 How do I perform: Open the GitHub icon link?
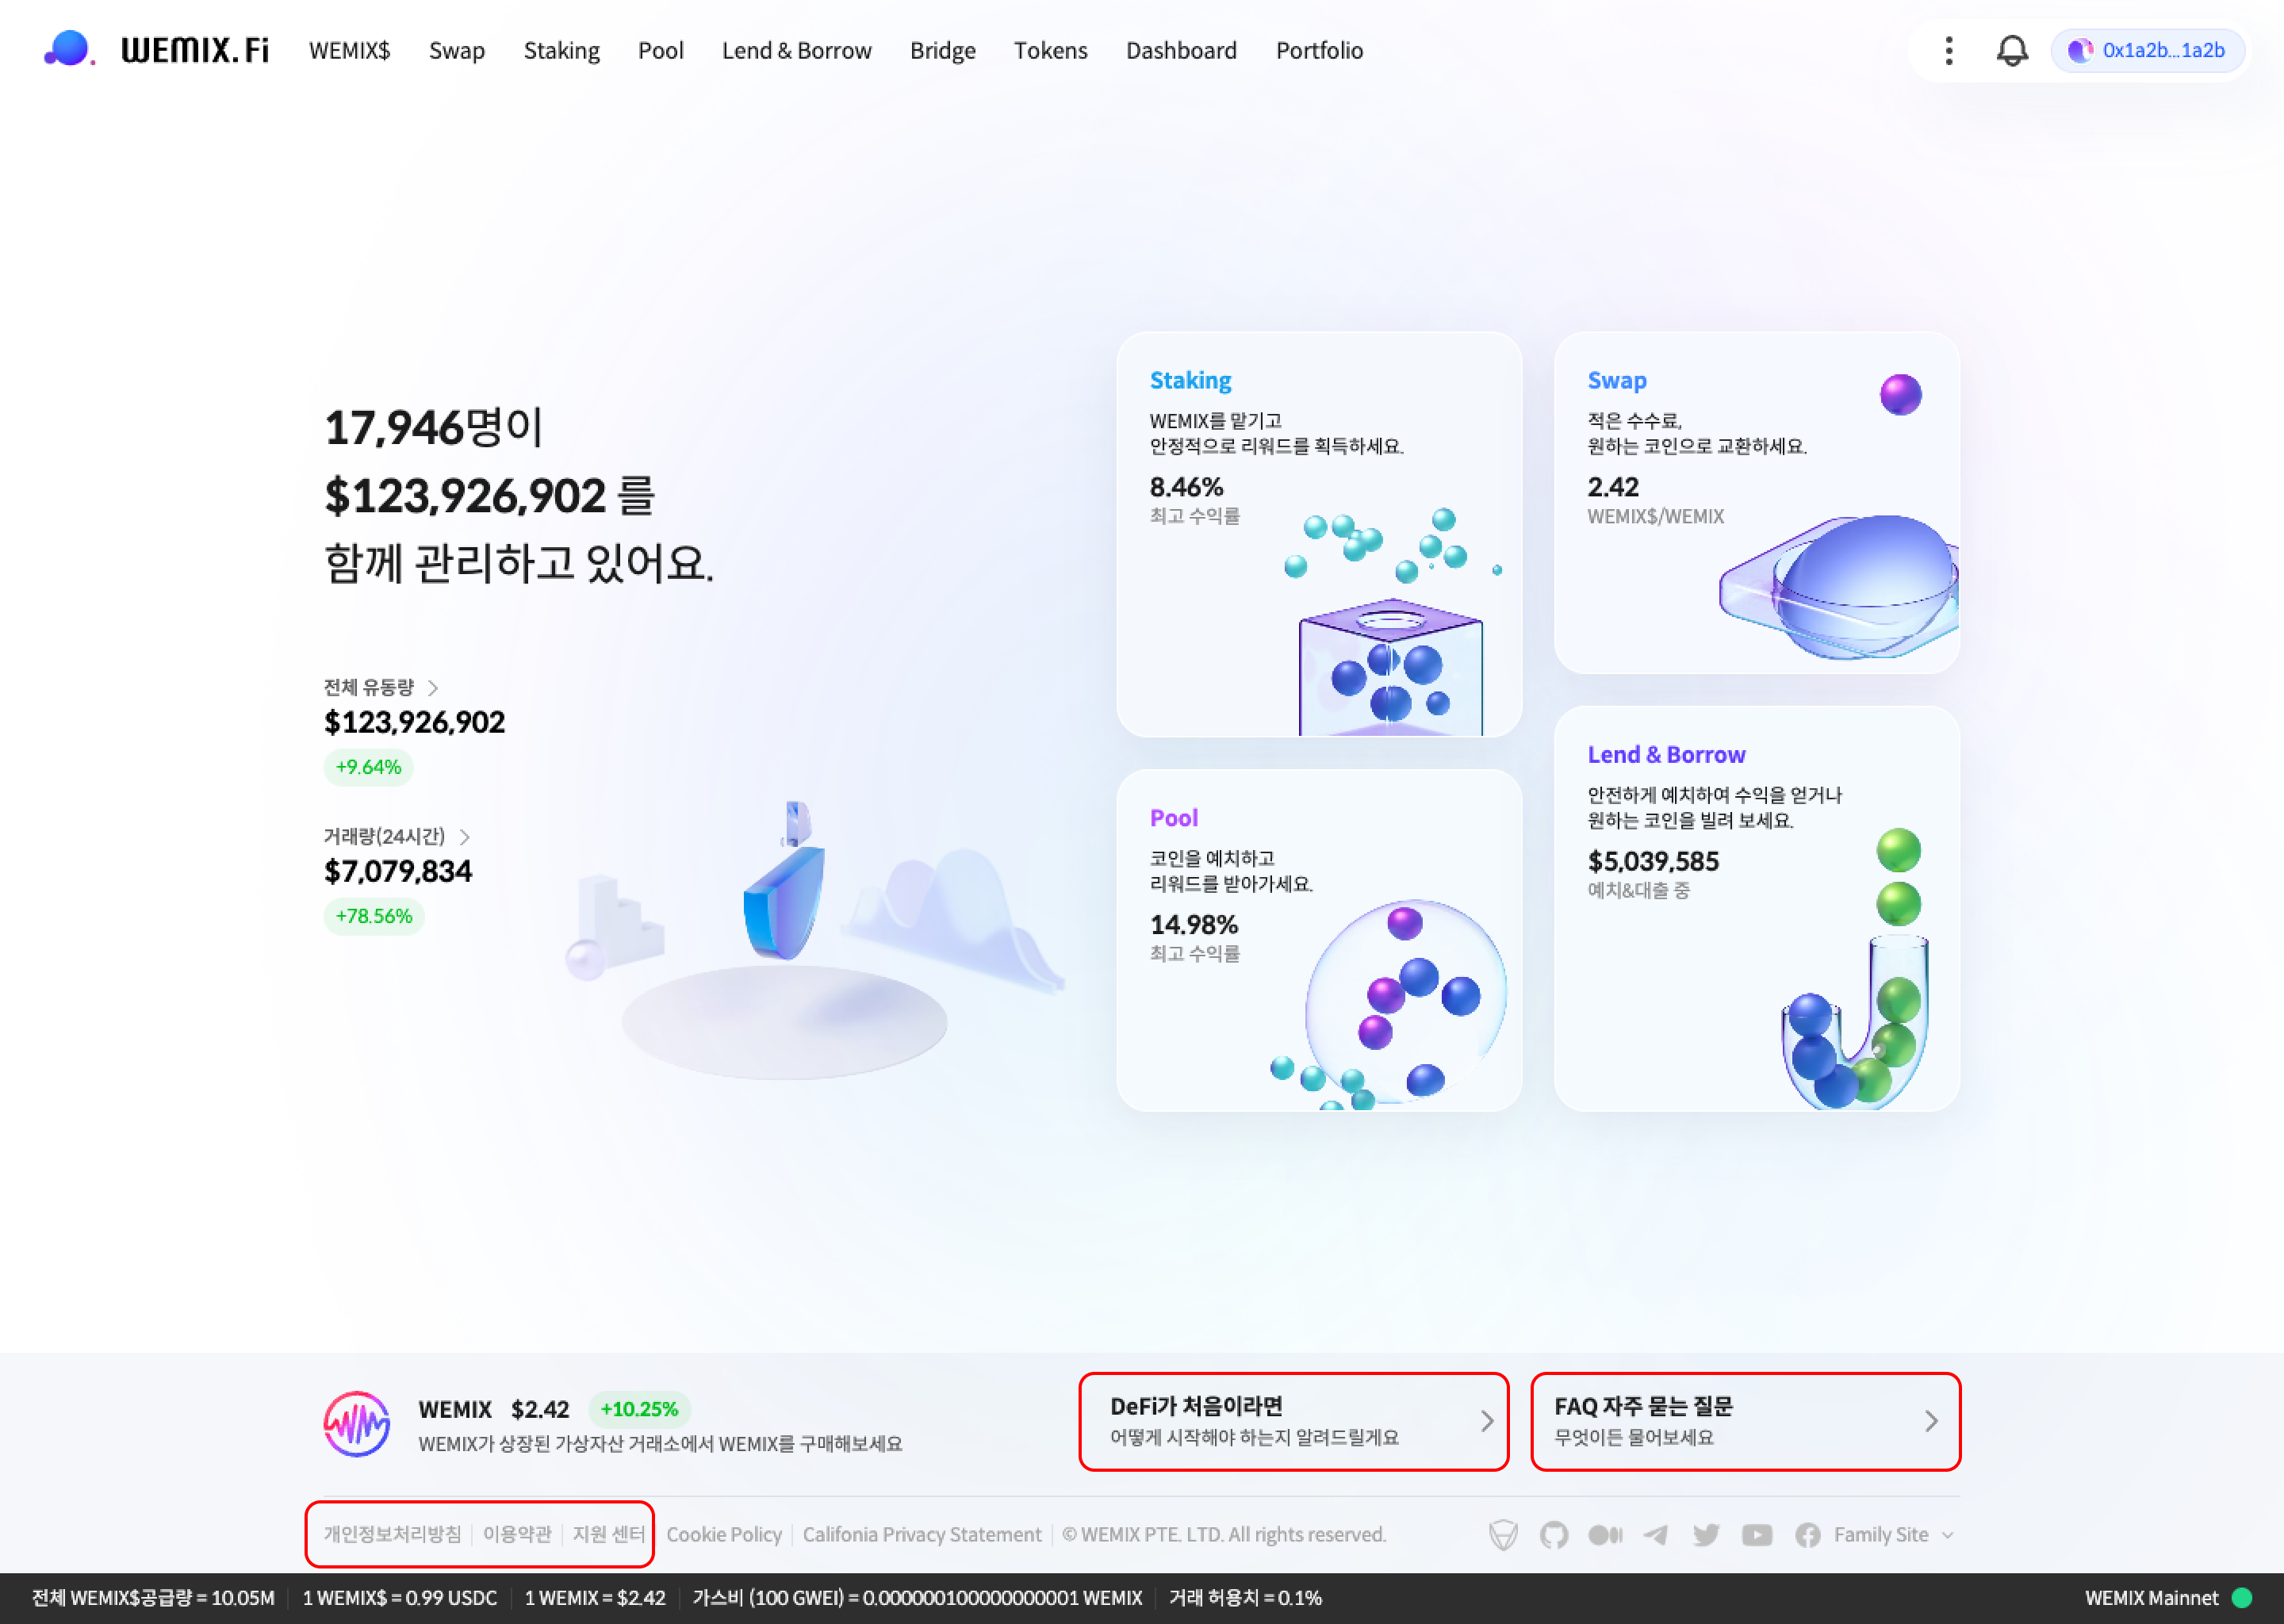tap(1554, 1535)
